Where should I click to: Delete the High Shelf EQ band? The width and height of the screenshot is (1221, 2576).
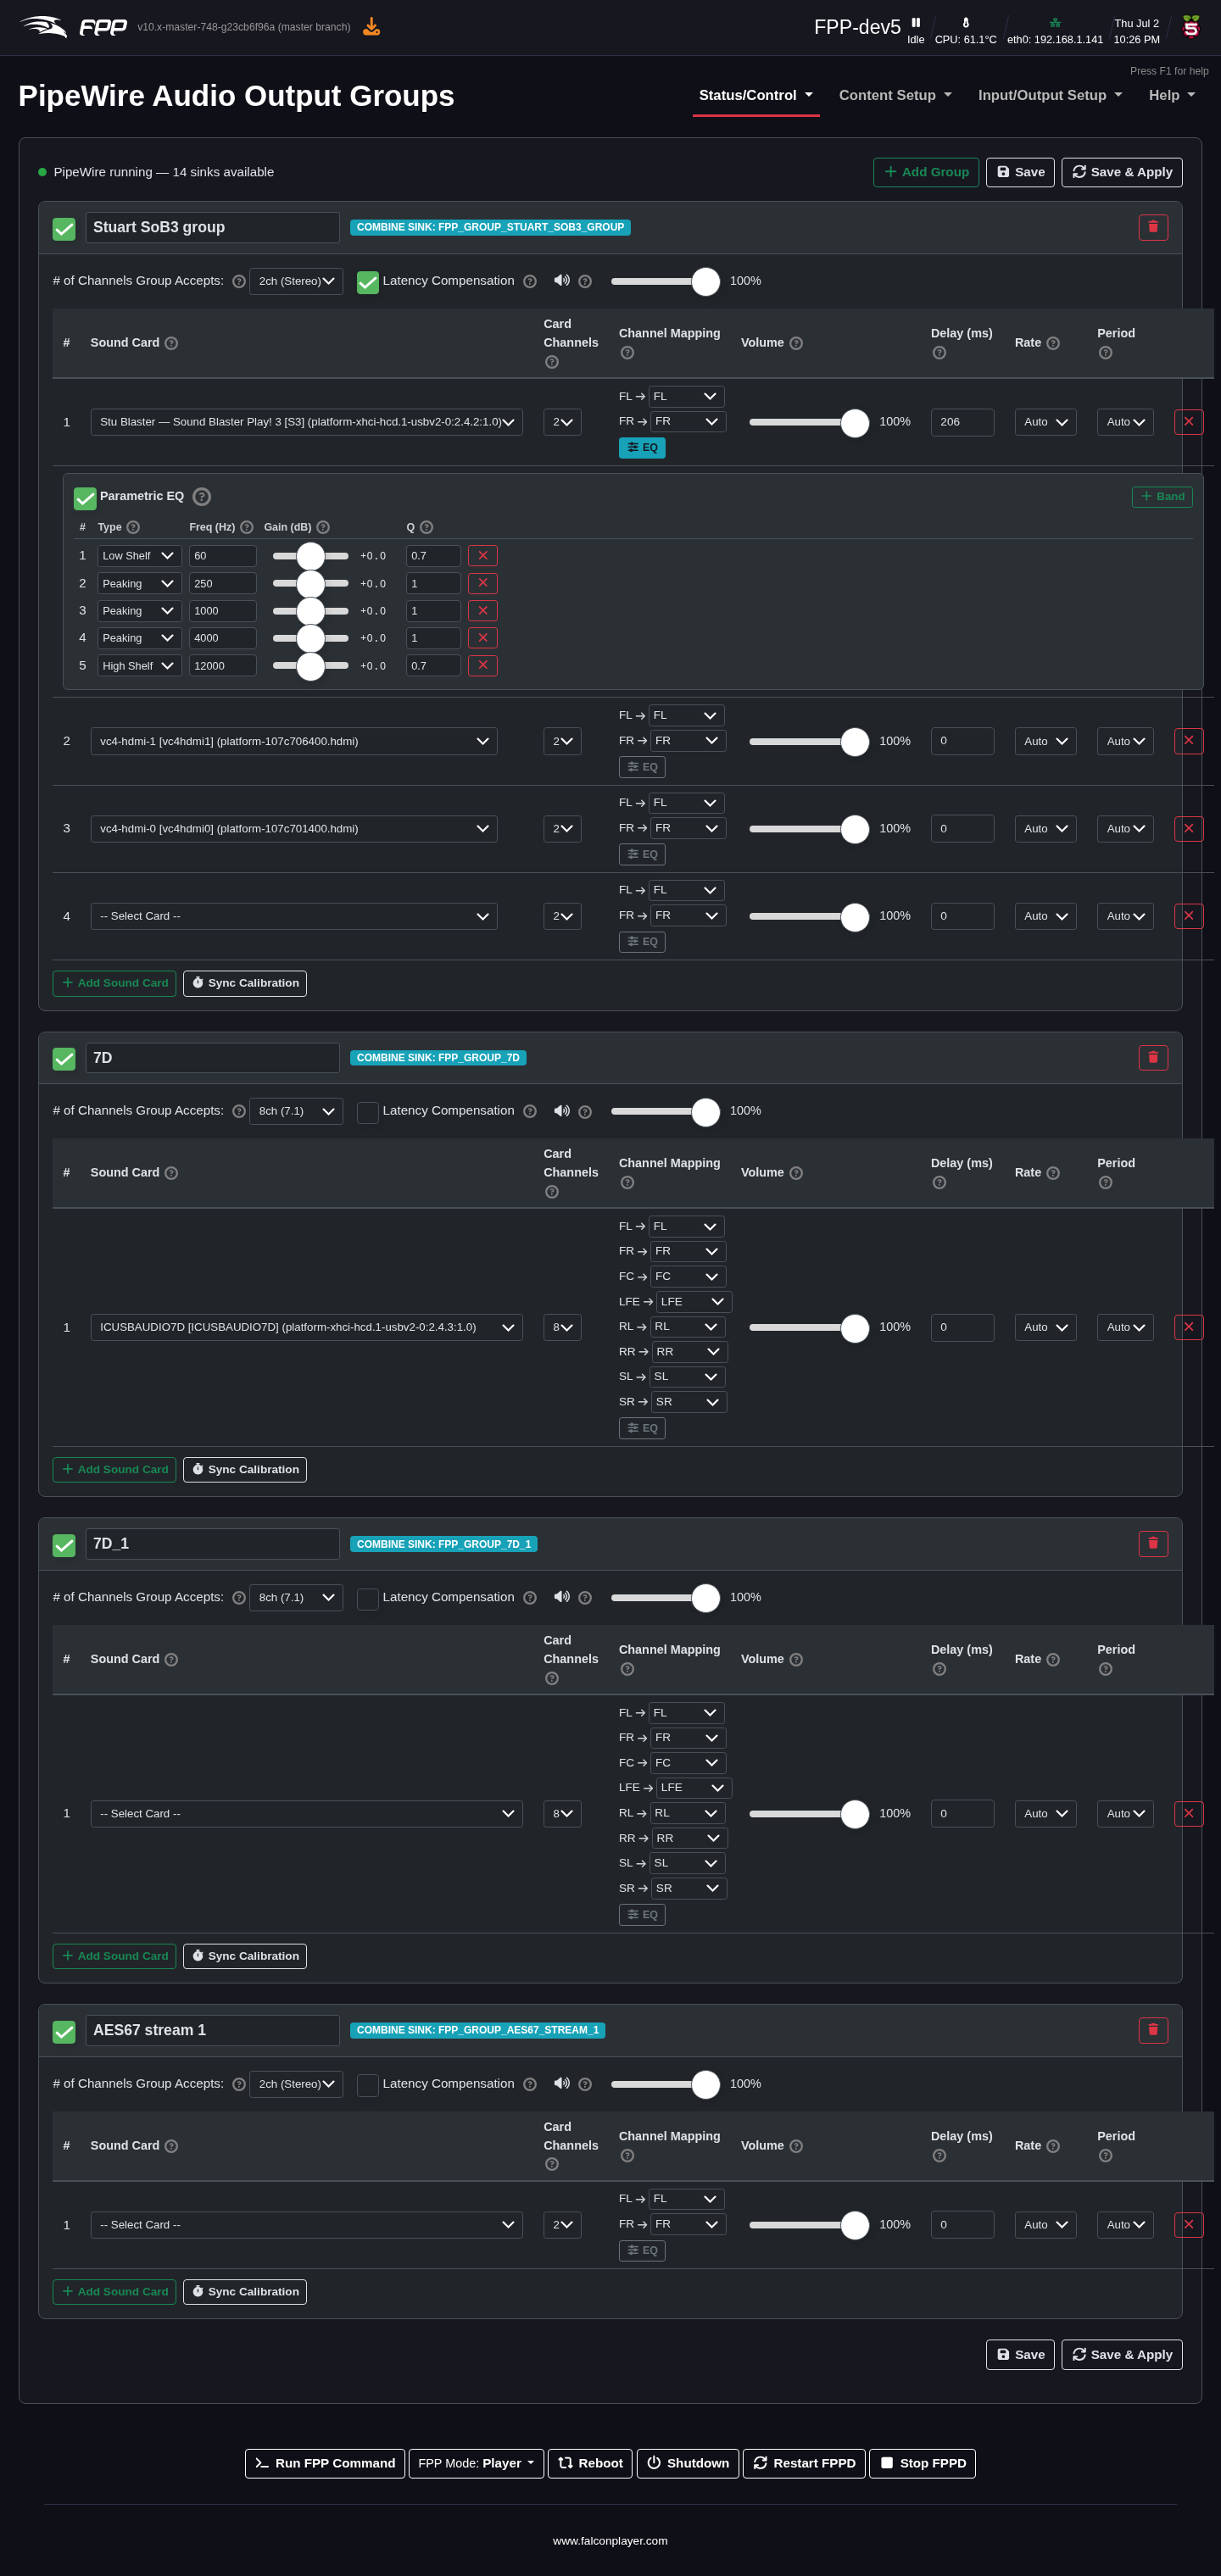coord(482,665)
